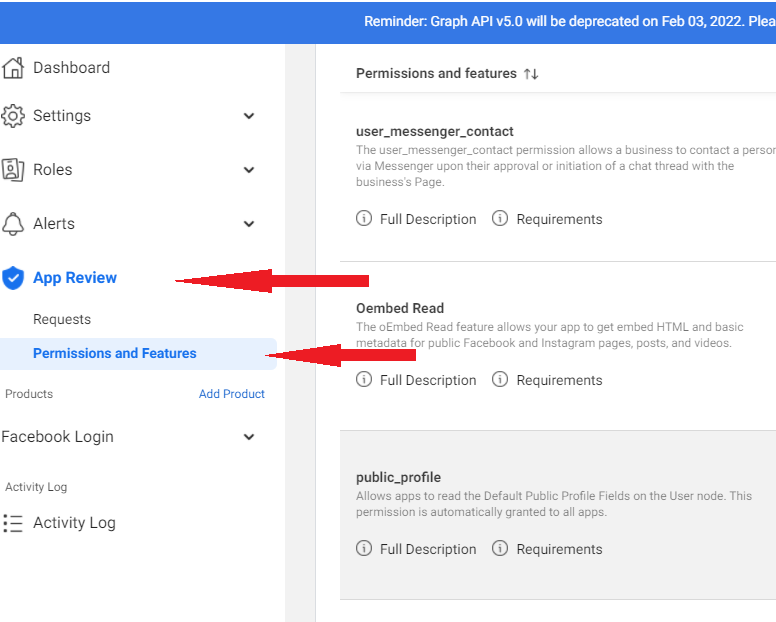Click the App Review shield icon
This screenshot has width=776, height=622.
[13, 278]
